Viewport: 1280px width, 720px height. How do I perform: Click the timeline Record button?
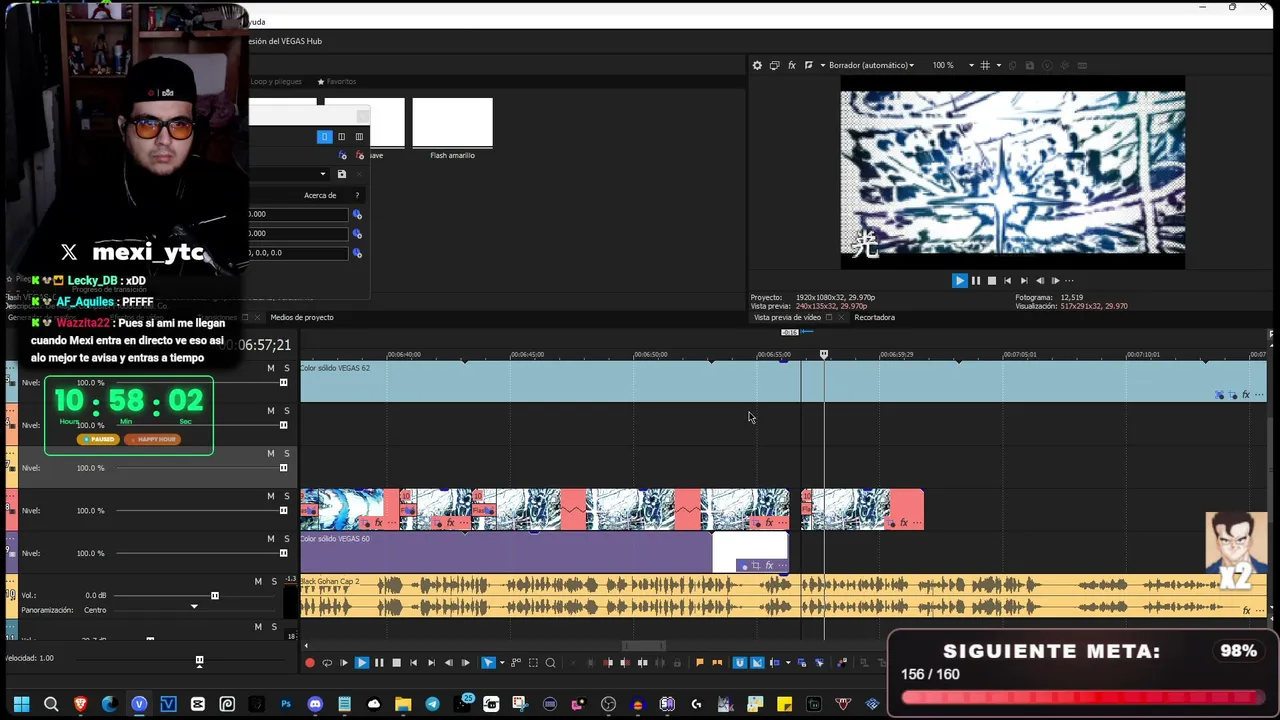tap(310, 663)
